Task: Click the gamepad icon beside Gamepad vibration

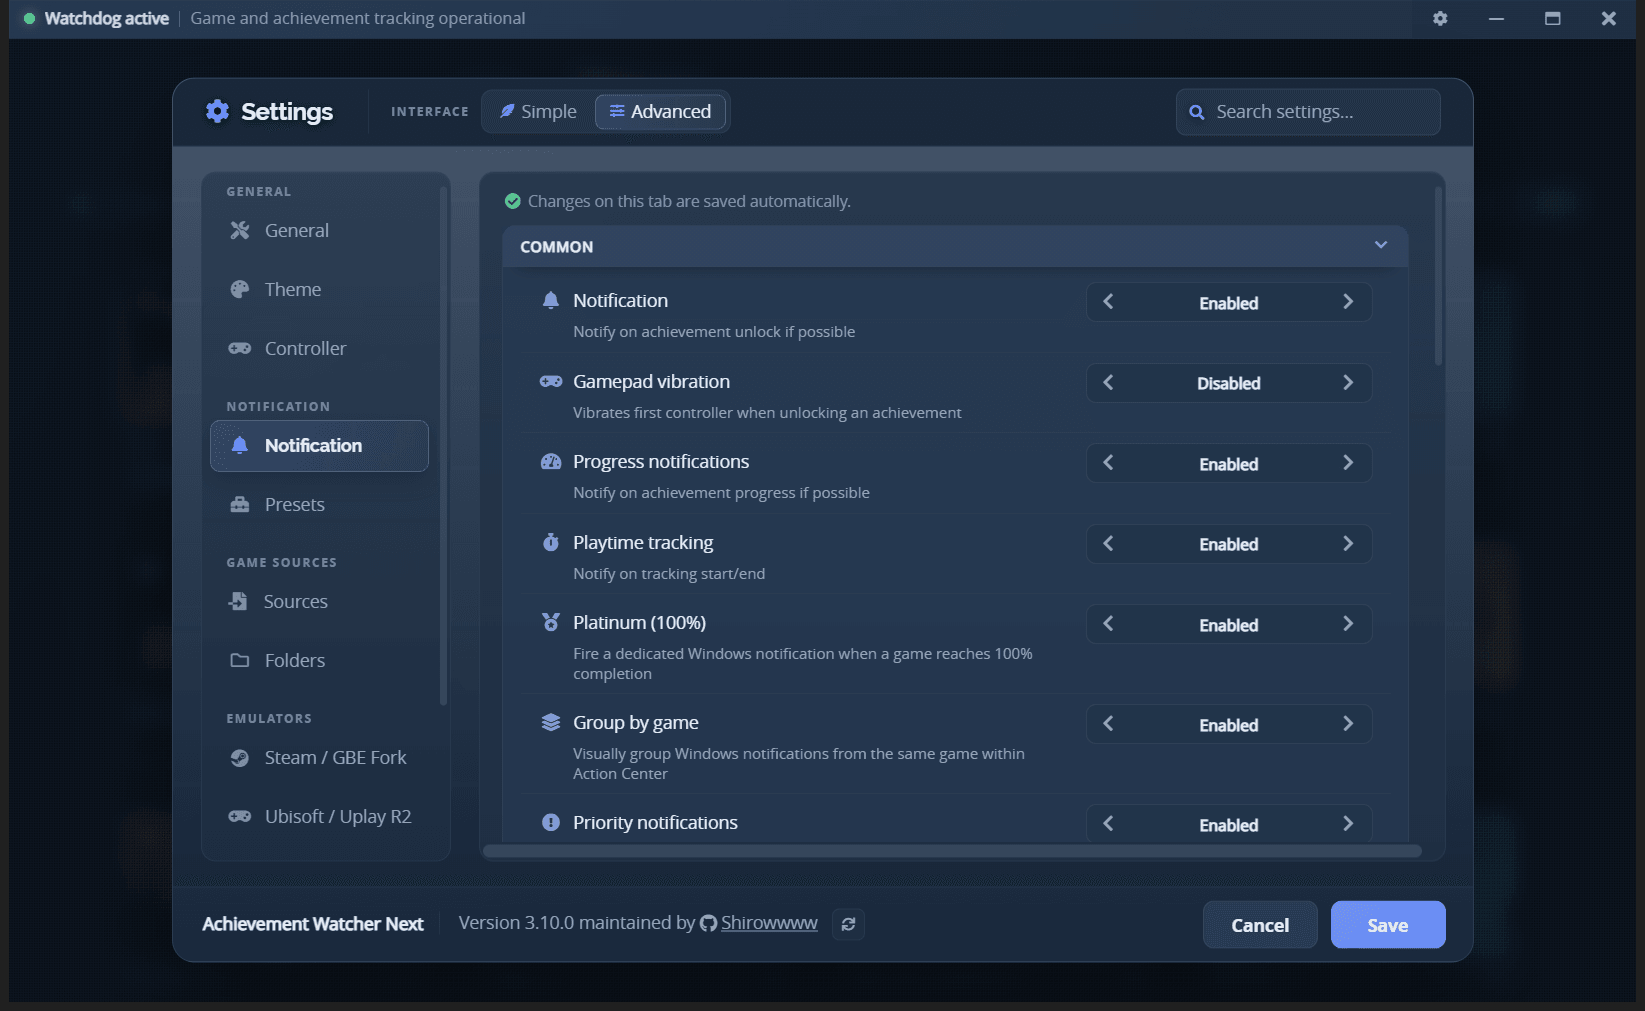Action: (550, 381)
